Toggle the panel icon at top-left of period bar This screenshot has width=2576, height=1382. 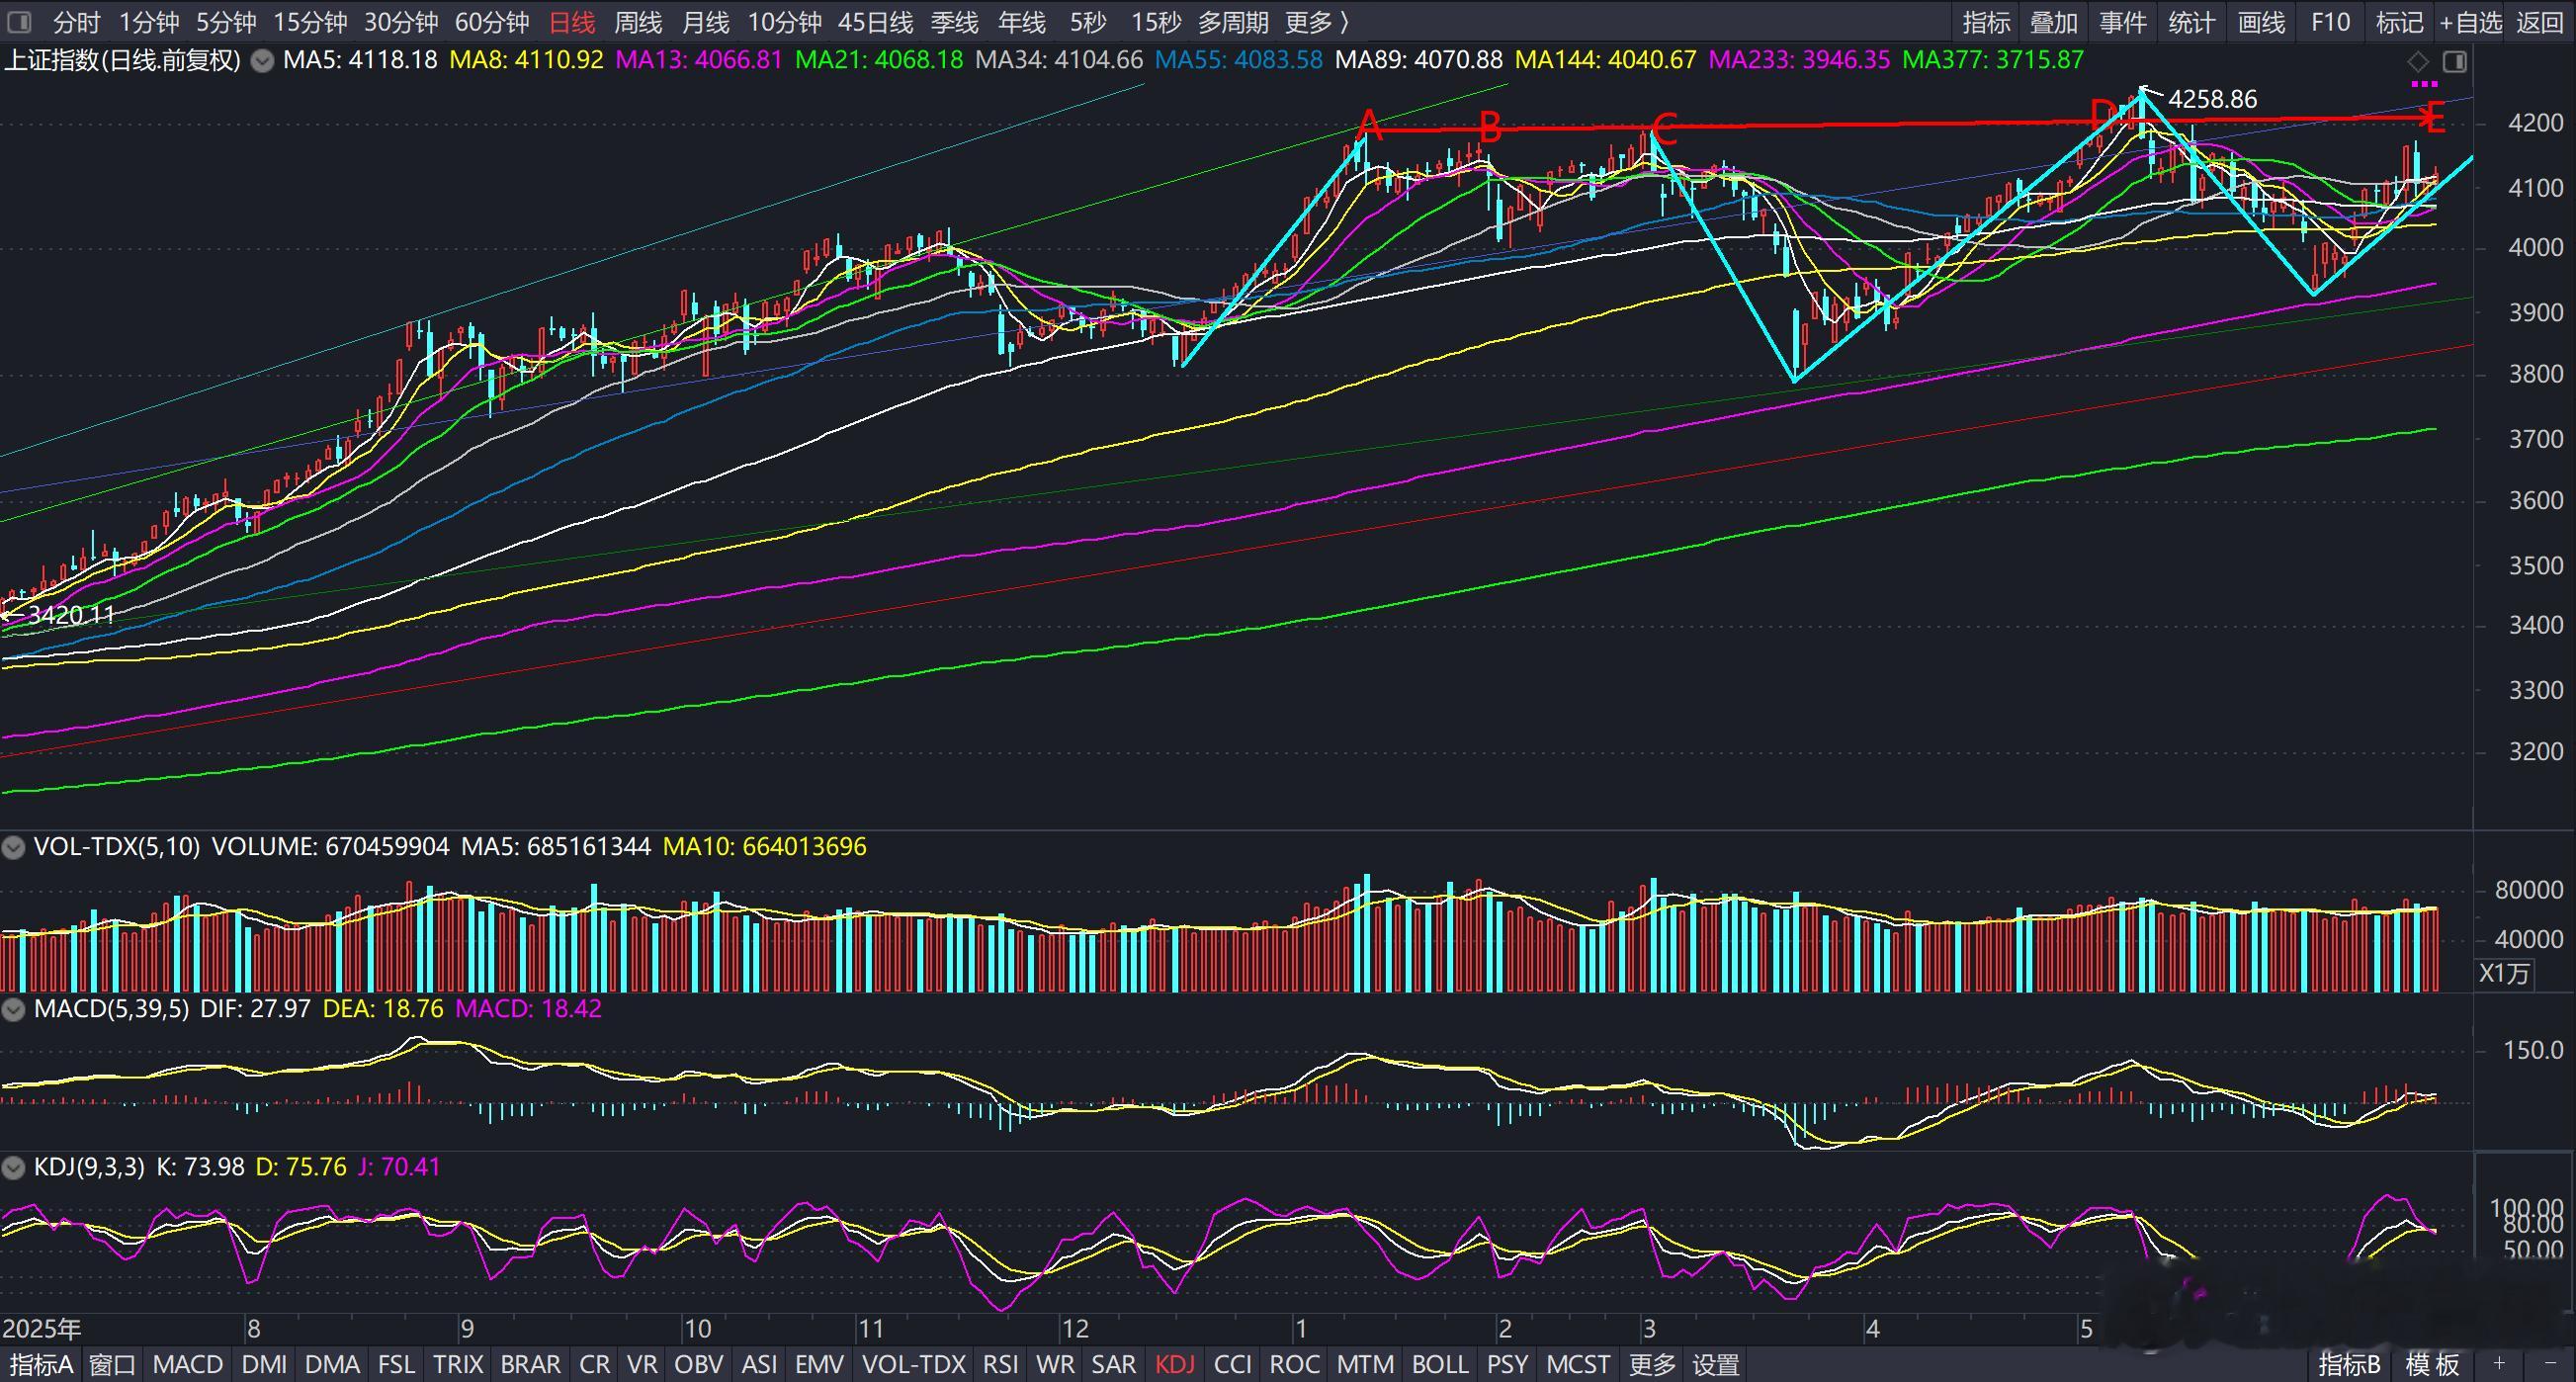(18, 21)
